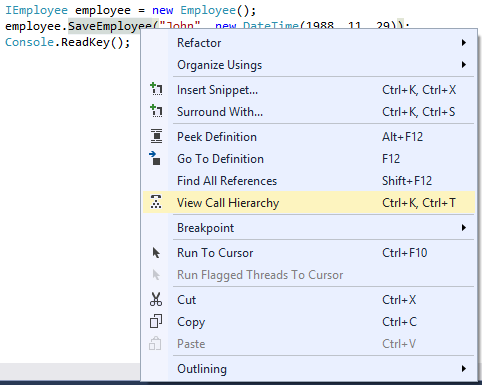Select Run To Cursor
The width and height of the screenshot is (482, 385).
click(x=309, y=253)
